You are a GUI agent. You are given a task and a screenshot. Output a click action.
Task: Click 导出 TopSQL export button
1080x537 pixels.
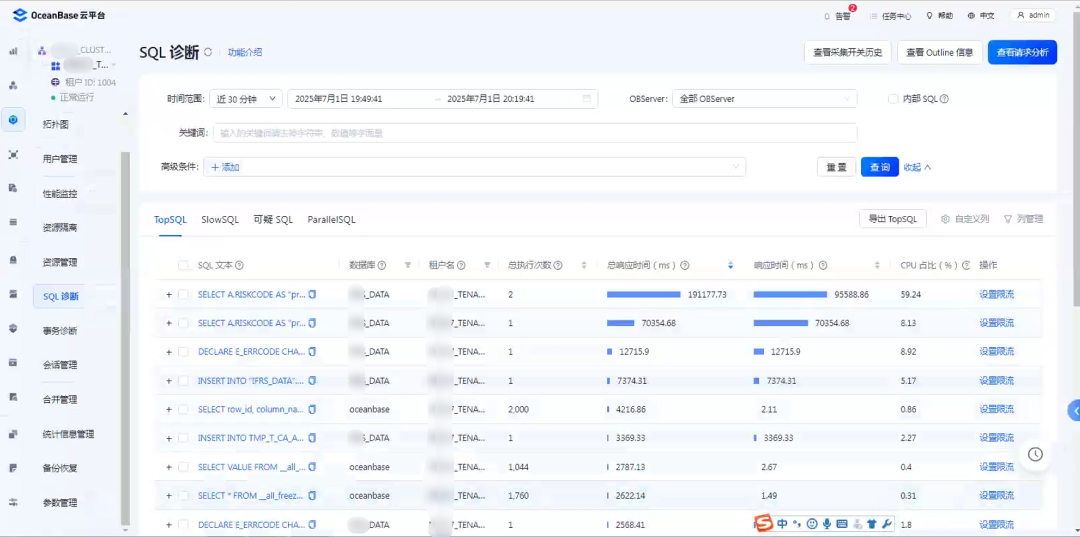893,219
